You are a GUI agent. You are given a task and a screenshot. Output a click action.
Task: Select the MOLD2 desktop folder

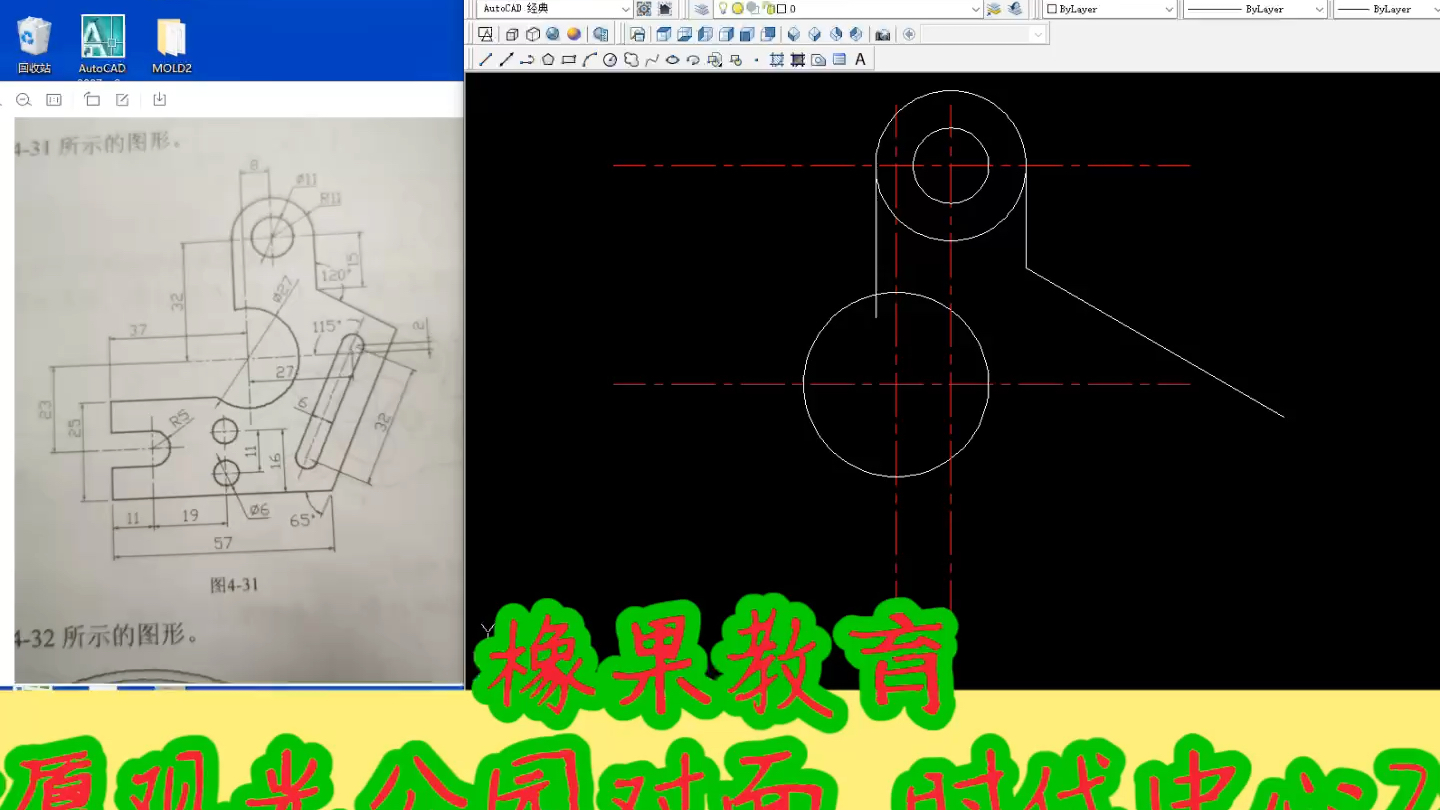(172, 45)
